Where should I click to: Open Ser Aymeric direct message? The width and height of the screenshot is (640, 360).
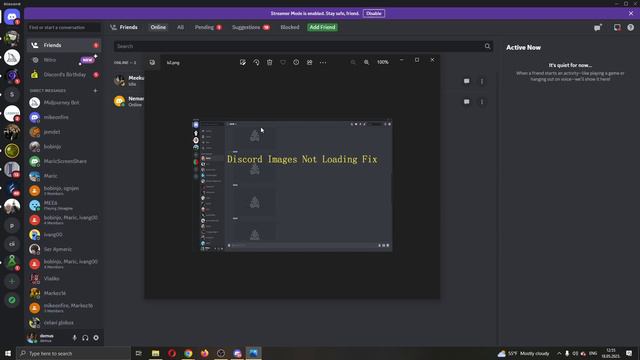tap(64, 249)
